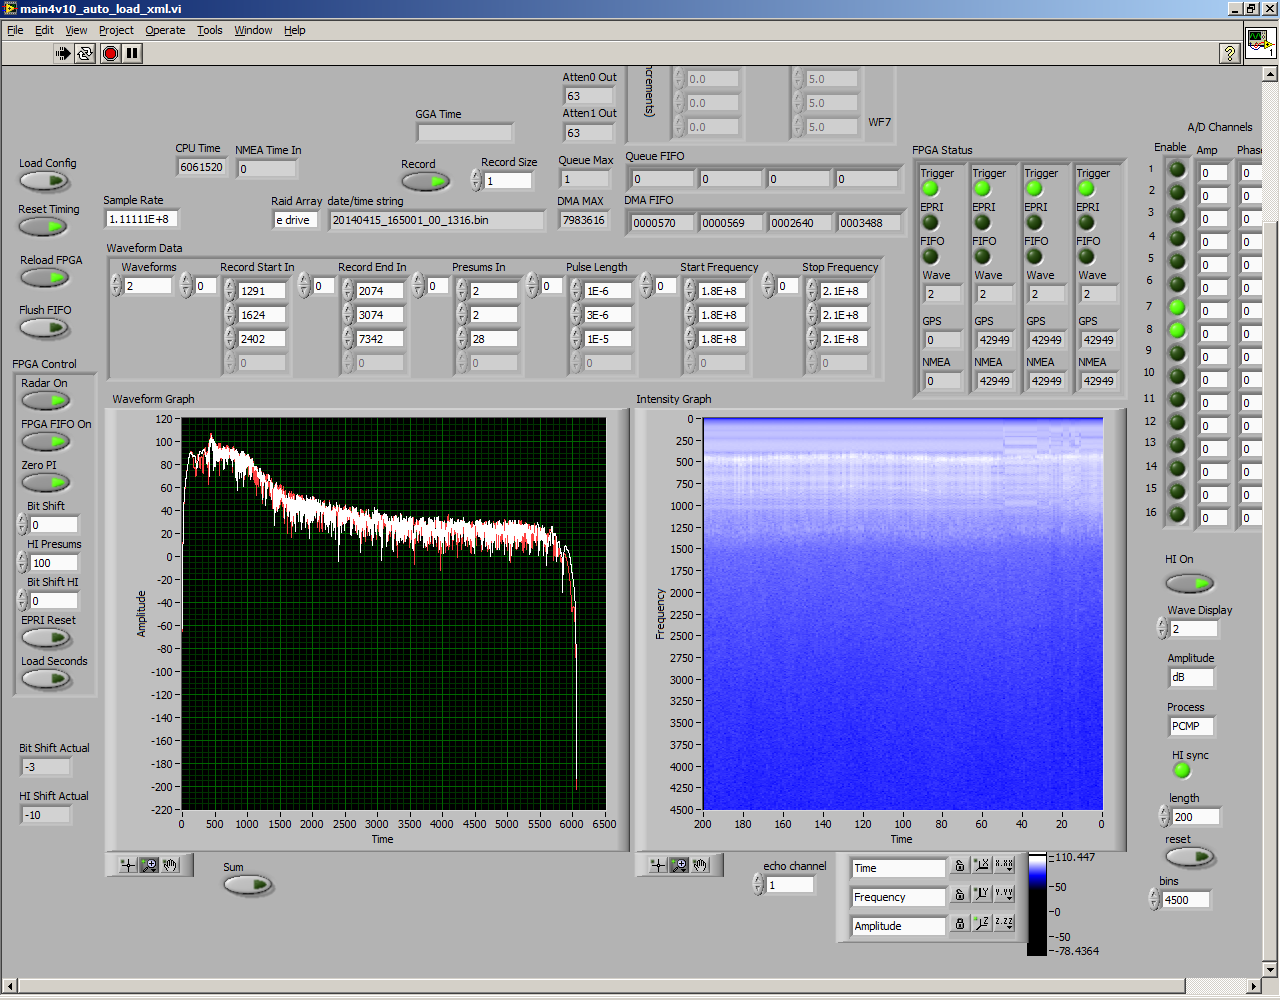Select the pan hand tool under Waveform Graph
Viewport: 1280px width, 1000px height.
[x=171, y=865]
